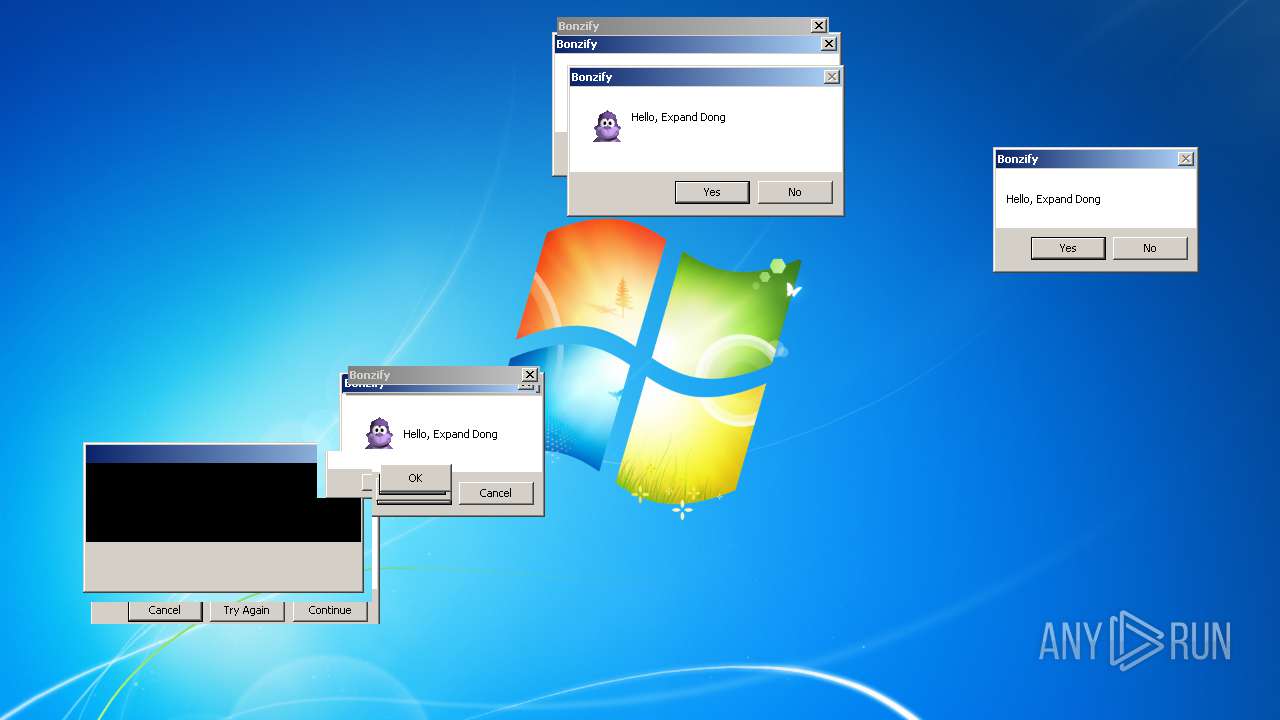Image resolution: width=1280 pixels, height=720 pixels.
Task: Click the Continue button
Action: [x=330, y=610]
